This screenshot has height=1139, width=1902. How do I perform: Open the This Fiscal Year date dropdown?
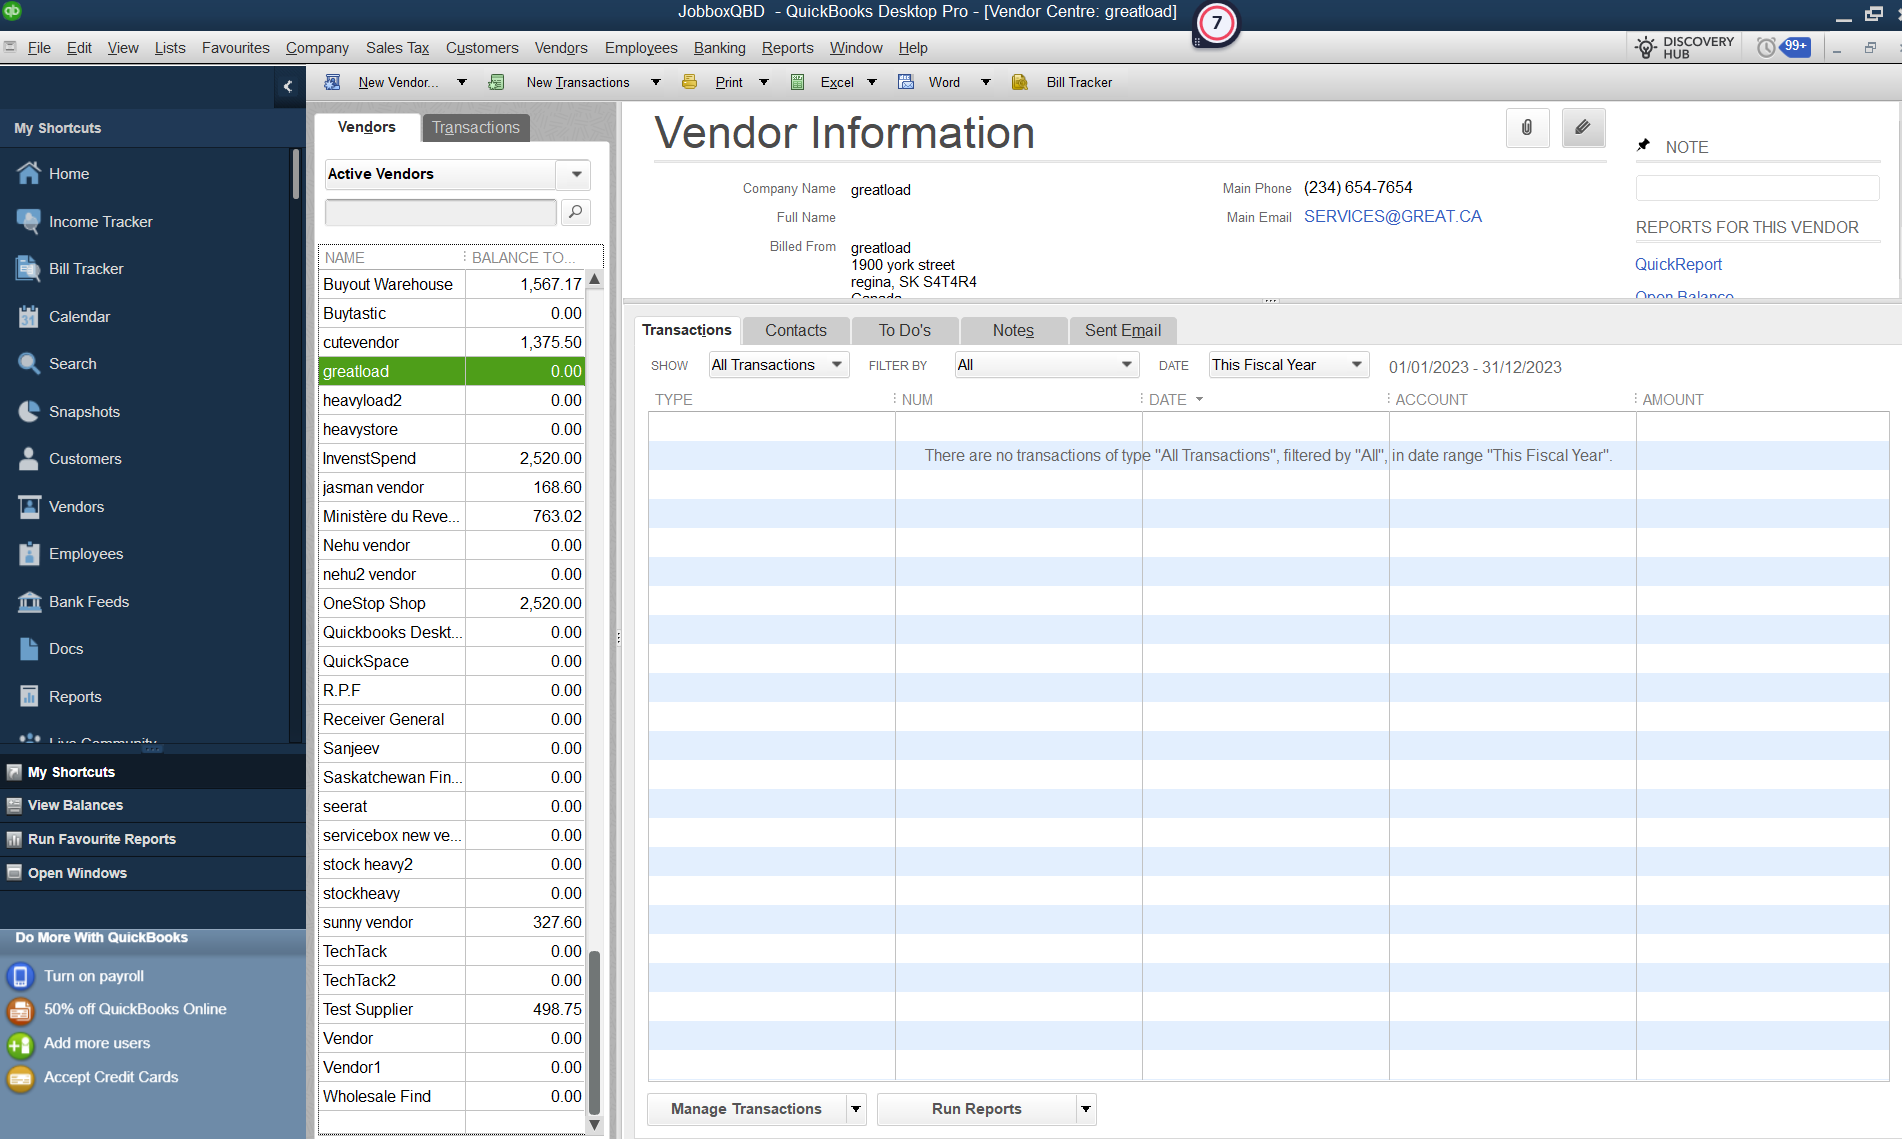click(1289, 365)
